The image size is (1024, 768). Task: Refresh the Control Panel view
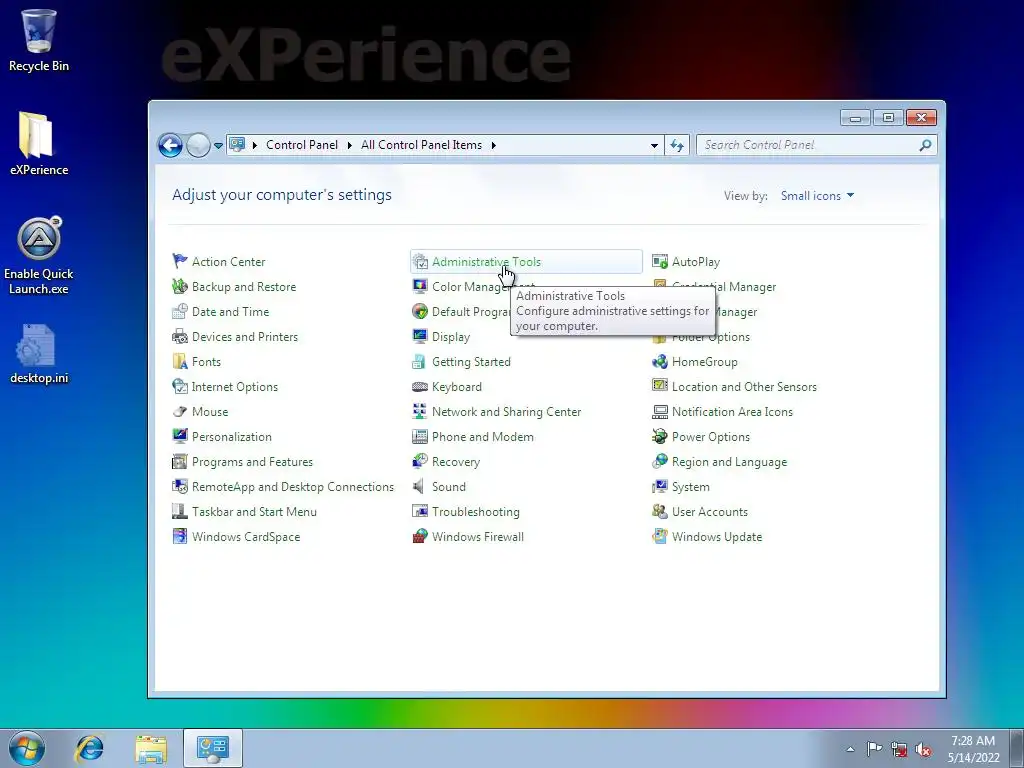click(677, 145)
